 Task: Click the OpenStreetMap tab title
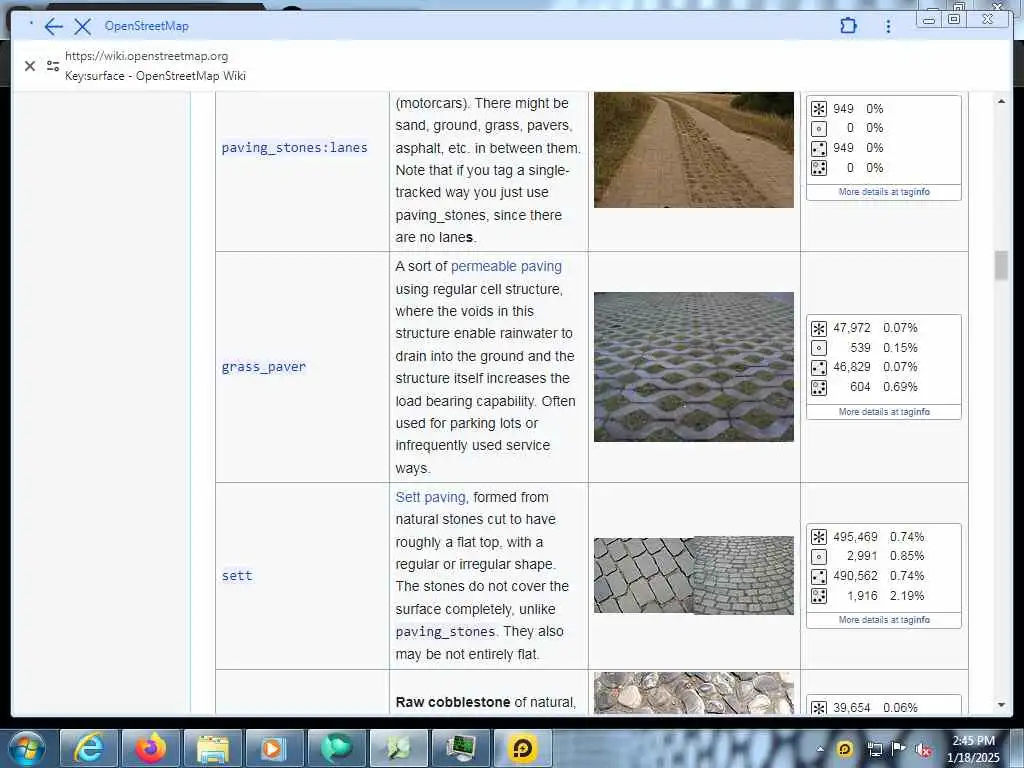click(146, 26)
